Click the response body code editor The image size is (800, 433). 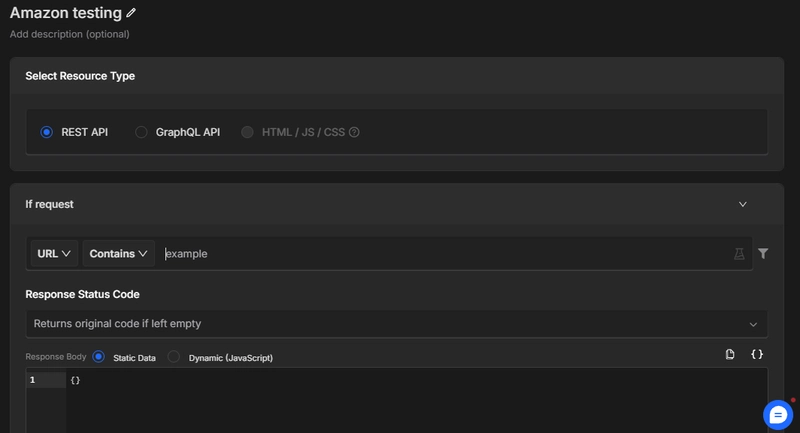click(416, 400)
